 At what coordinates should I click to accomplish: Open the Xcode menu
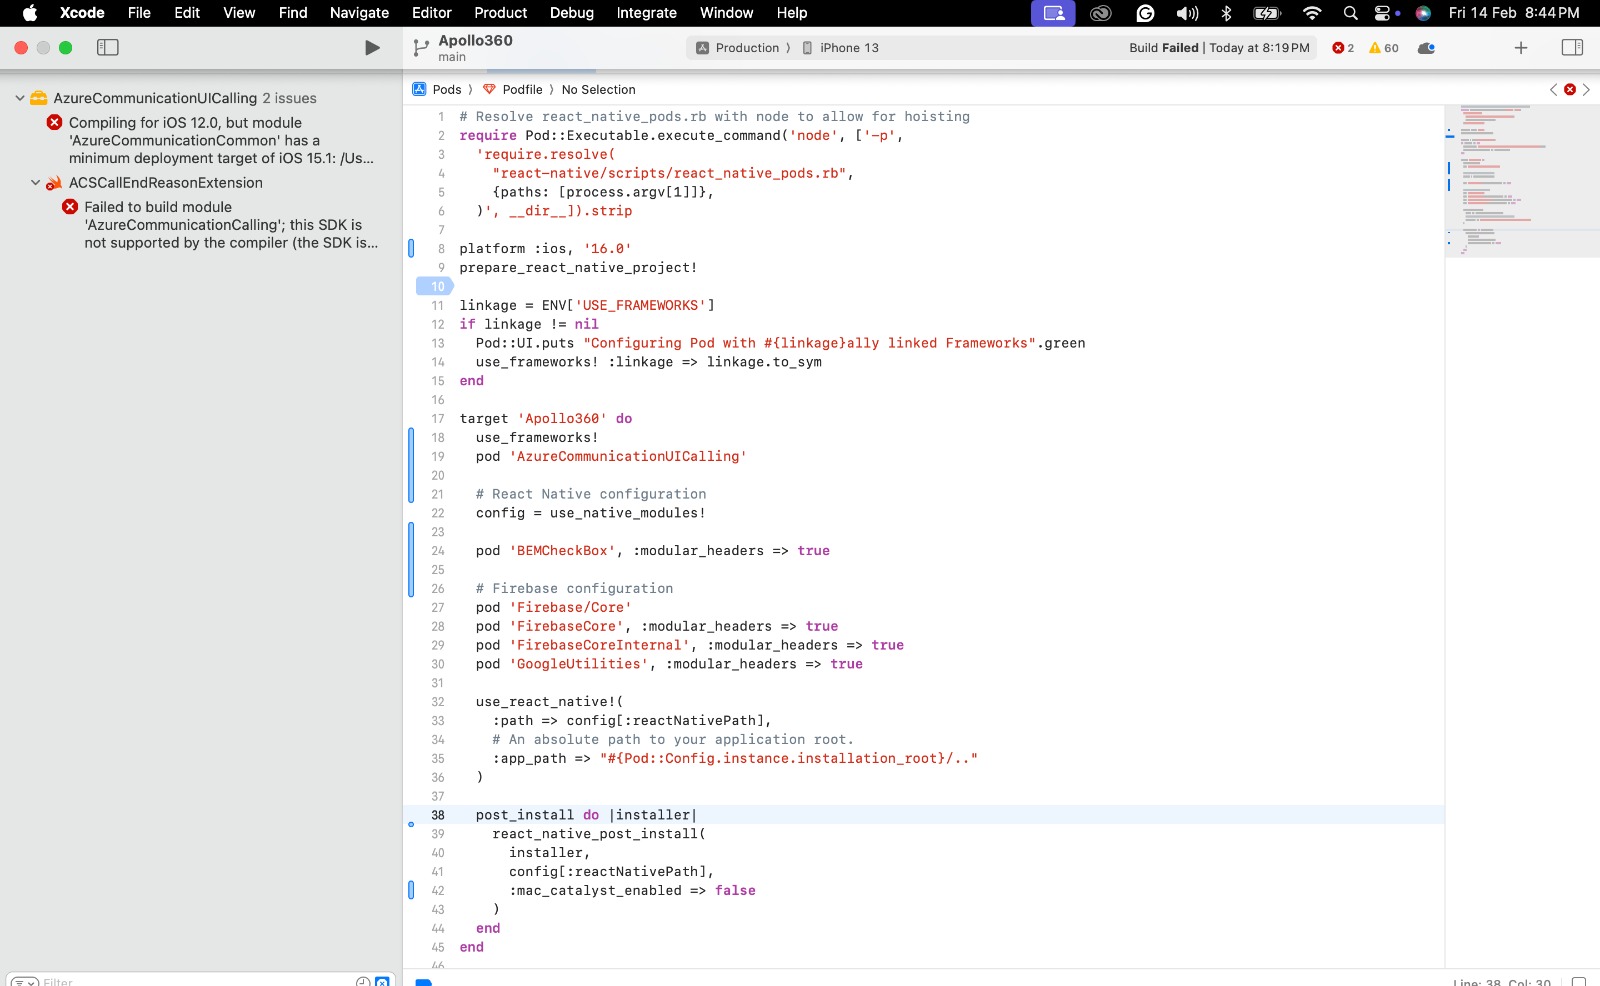pyautogui.click(x=82, y=13)
